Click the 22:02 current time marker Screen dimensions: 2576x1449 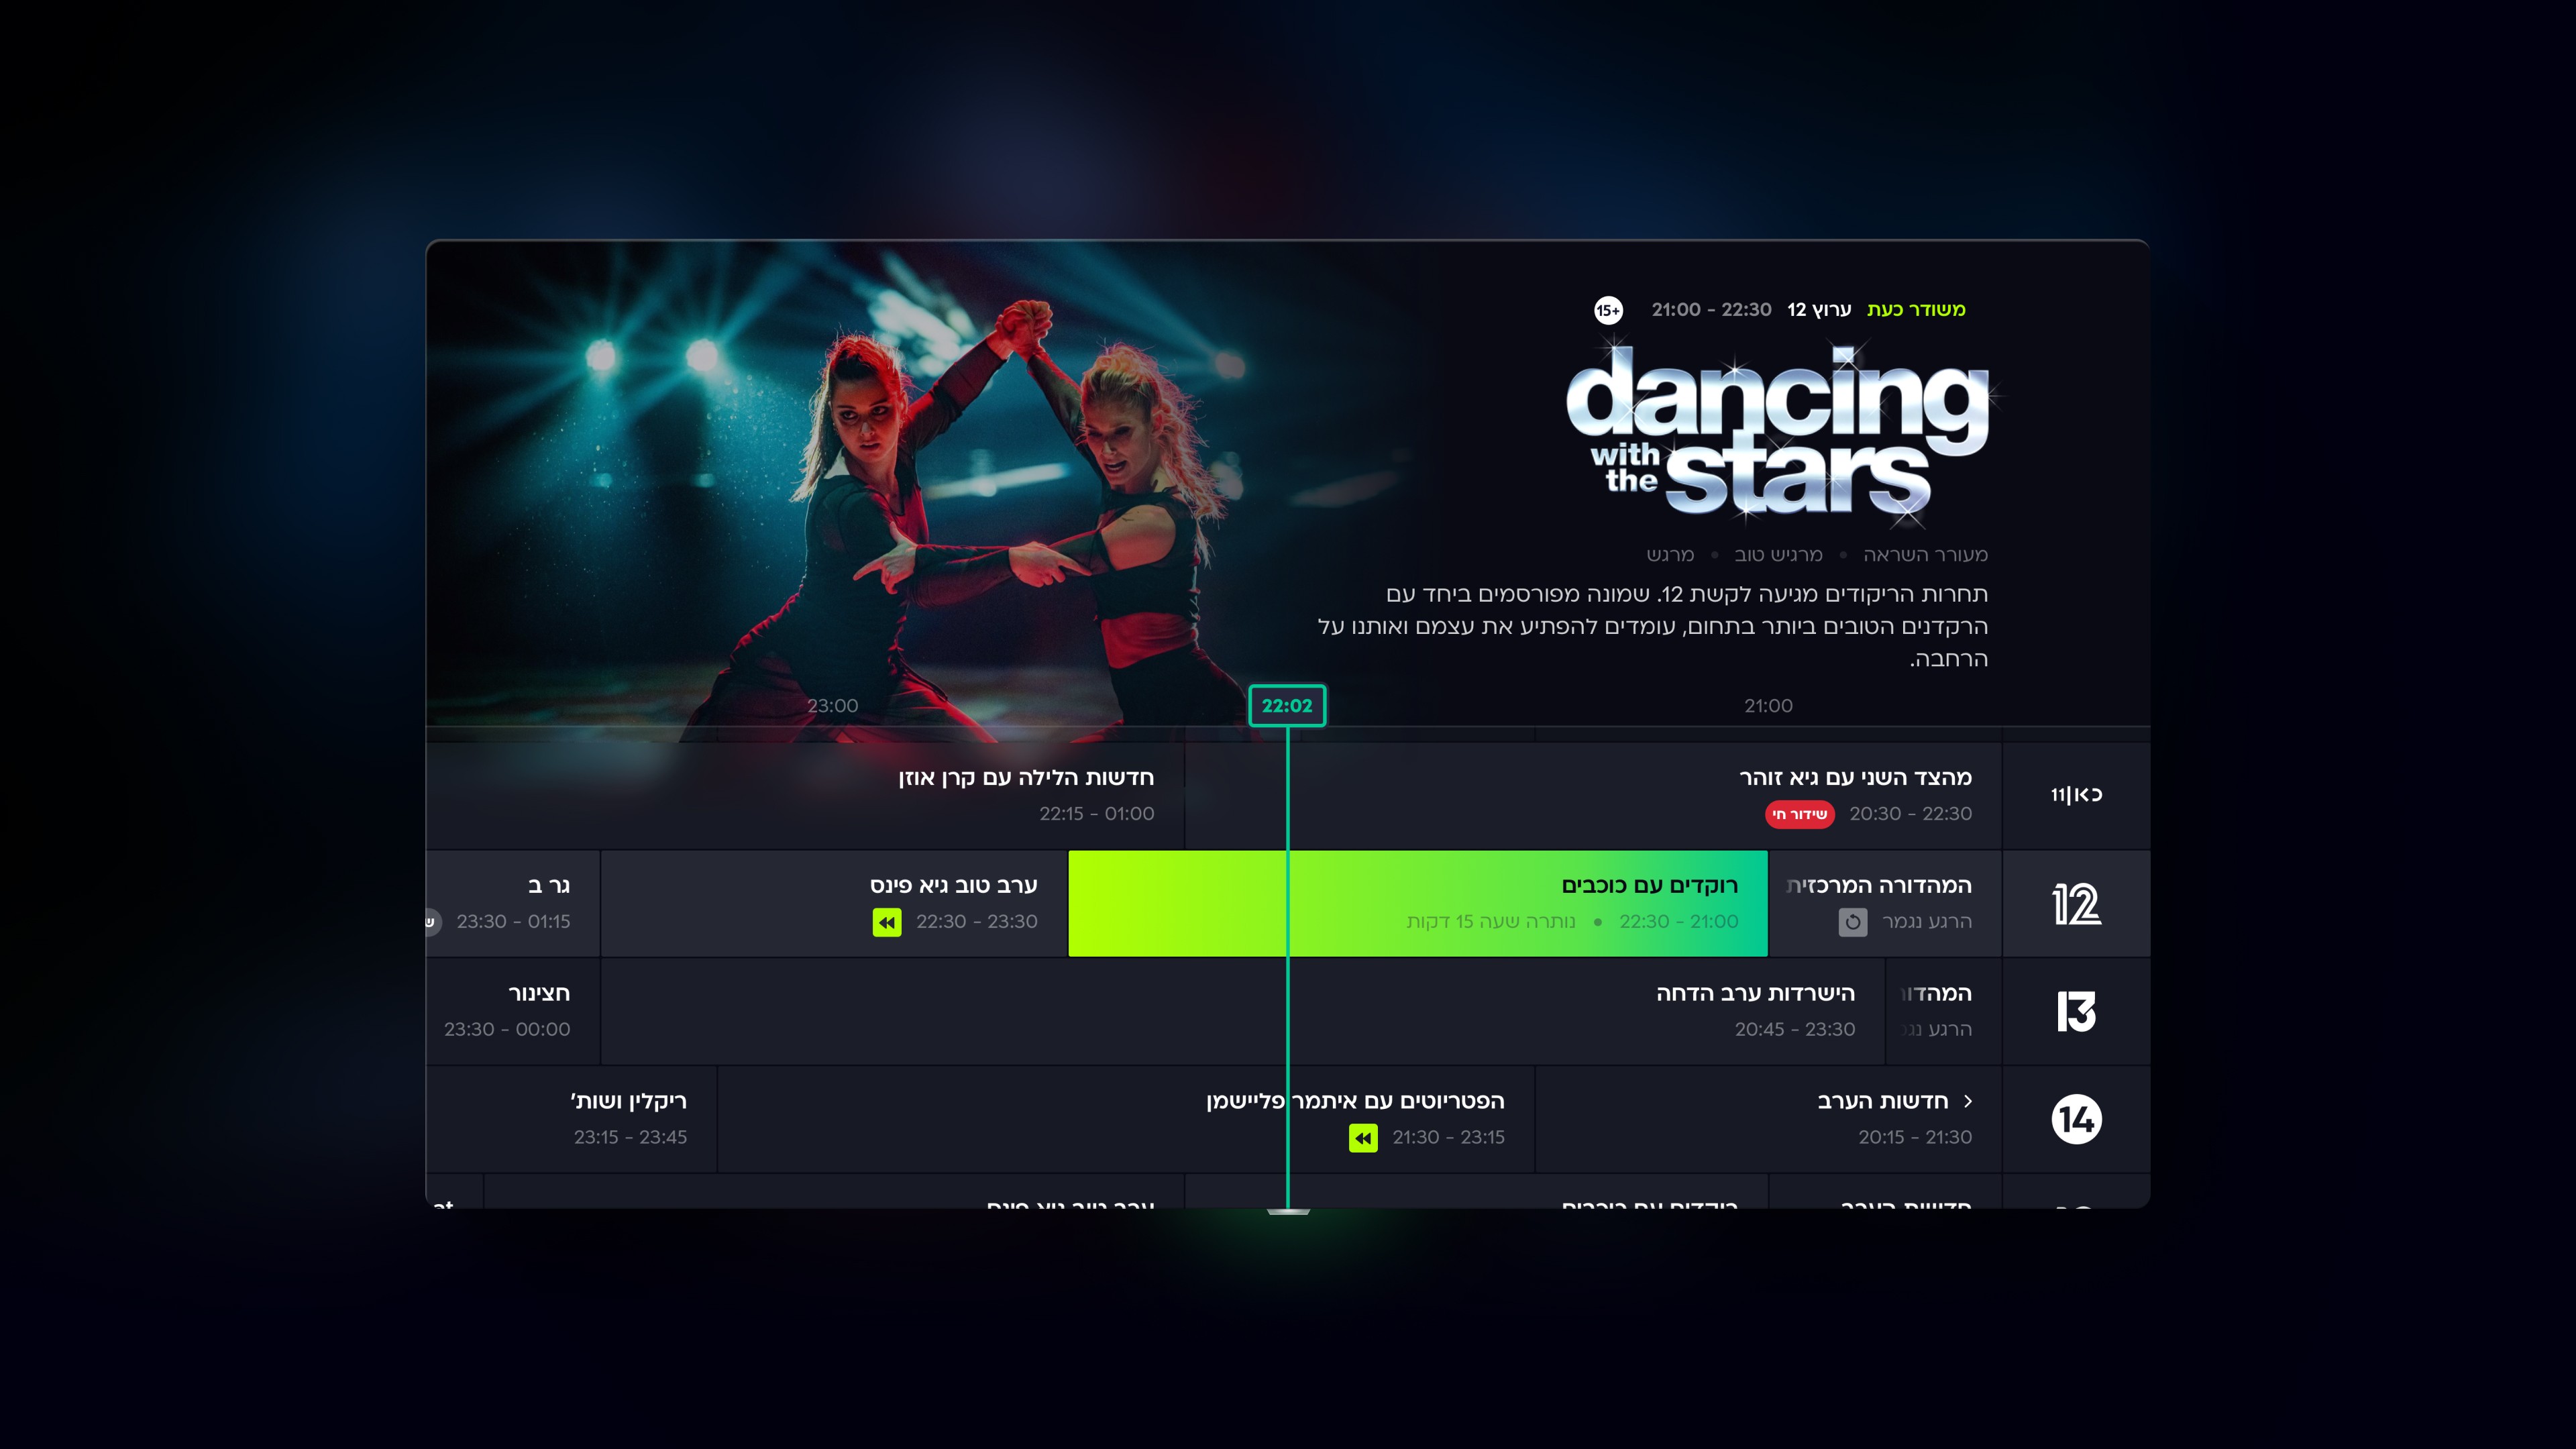click(1287, 706)
